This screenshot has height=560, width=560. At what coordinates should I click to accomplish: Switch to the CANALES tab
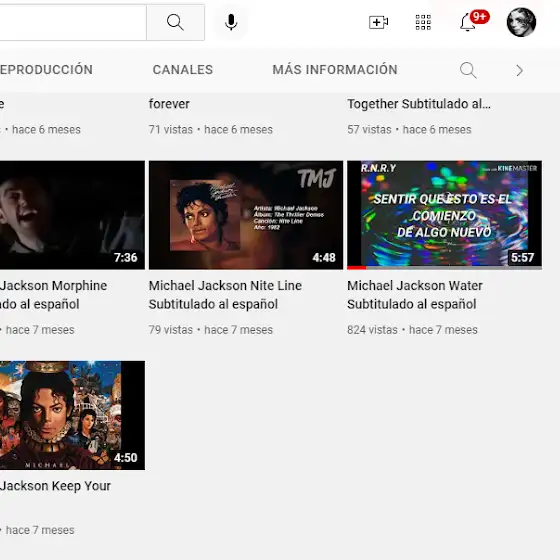coord(182,70)
